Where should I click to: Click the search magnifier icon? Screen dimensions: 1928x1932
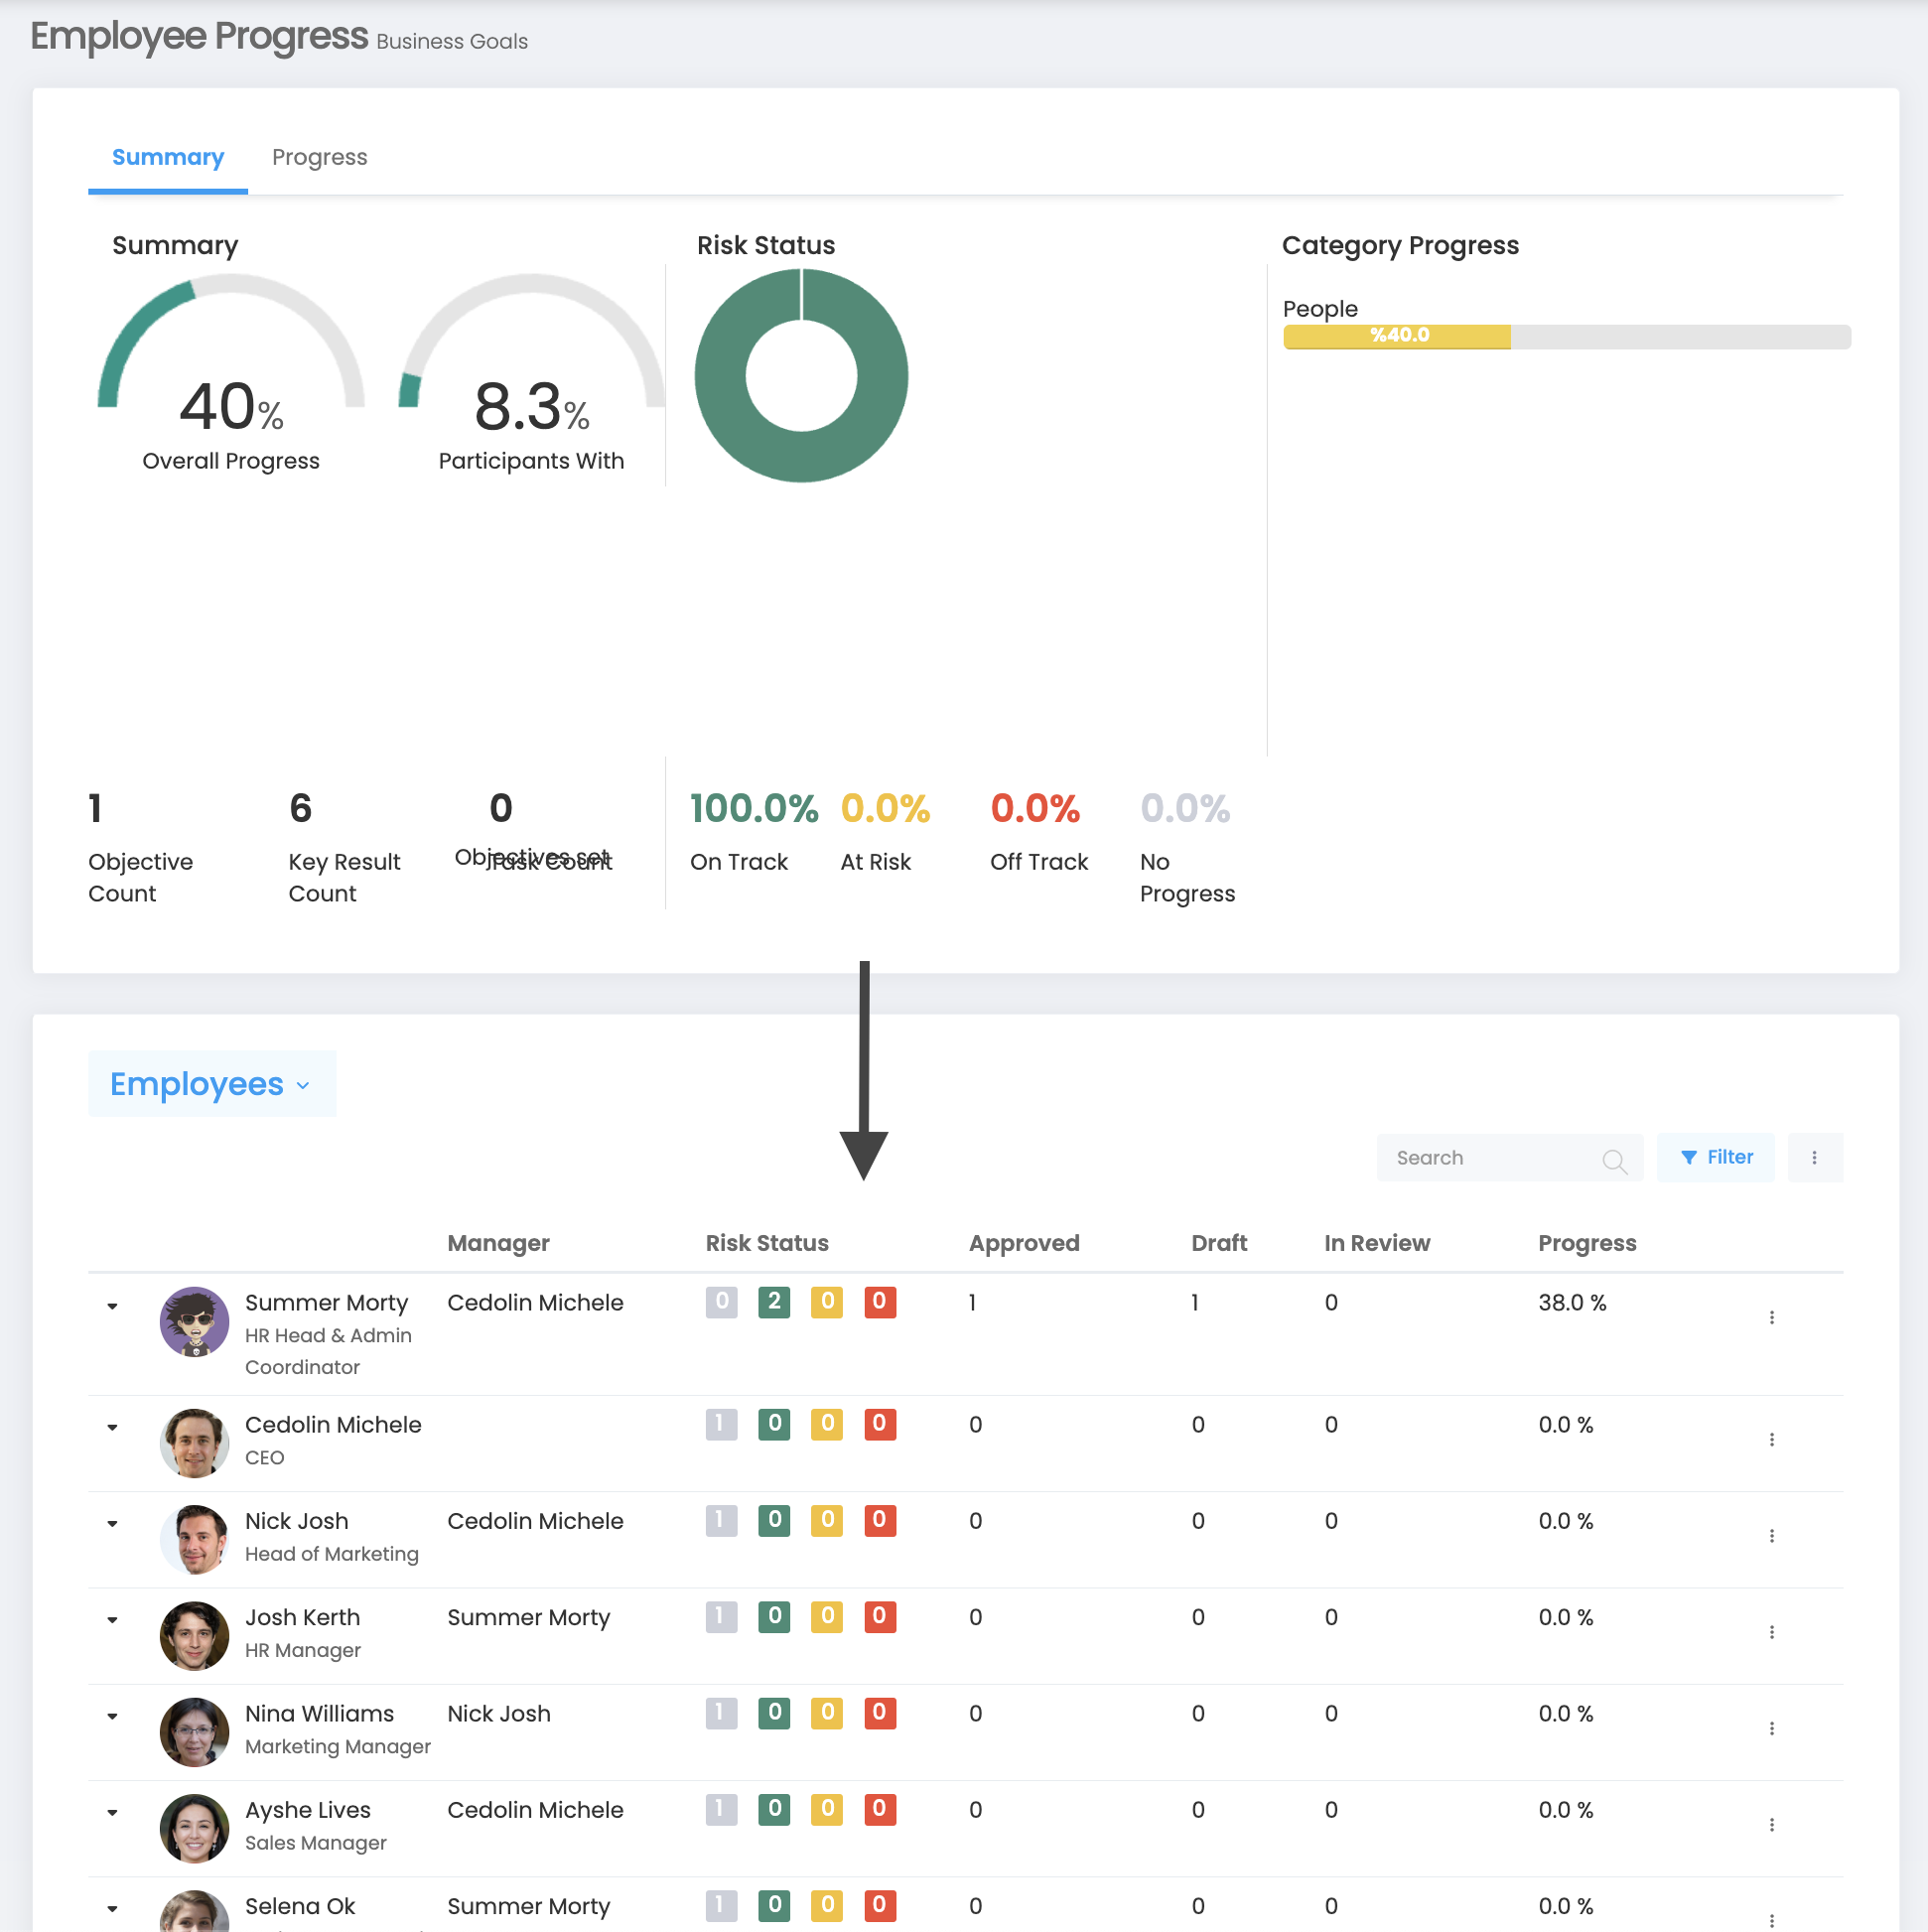[x=1613, y=1159]
